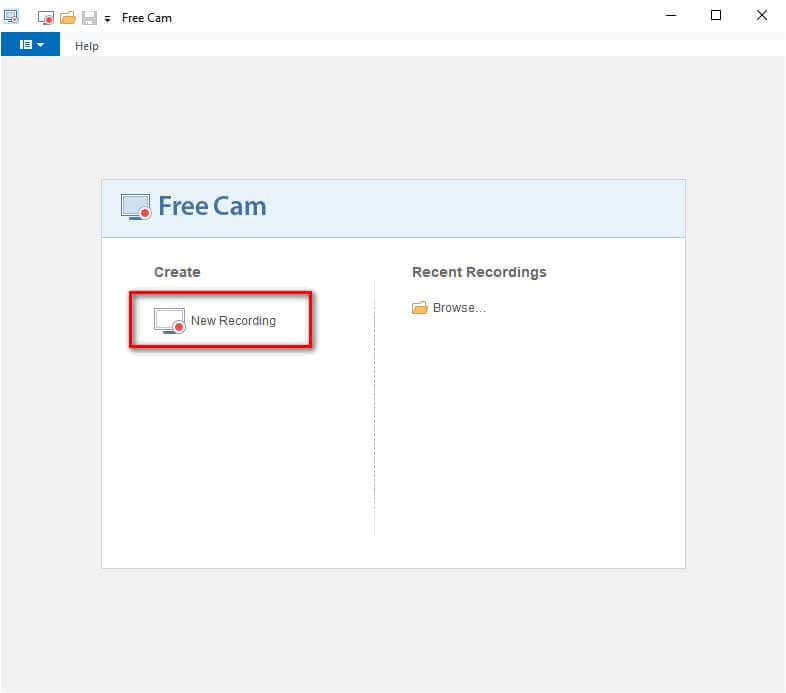This screenshot has width=786, height=693.
Task: Start new recording from quick access toolbar
Action: pyautogui.click(x=45, y=17)
